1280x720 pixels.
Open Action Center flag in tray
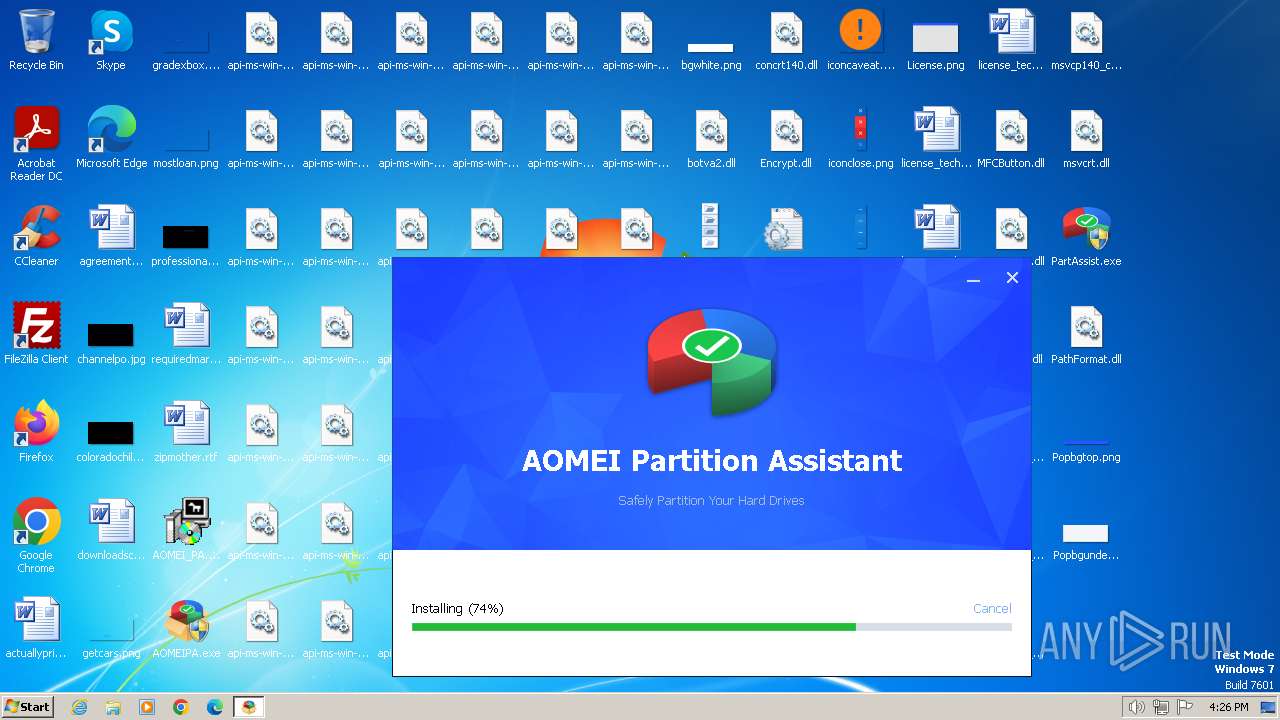coord(1185,707)
